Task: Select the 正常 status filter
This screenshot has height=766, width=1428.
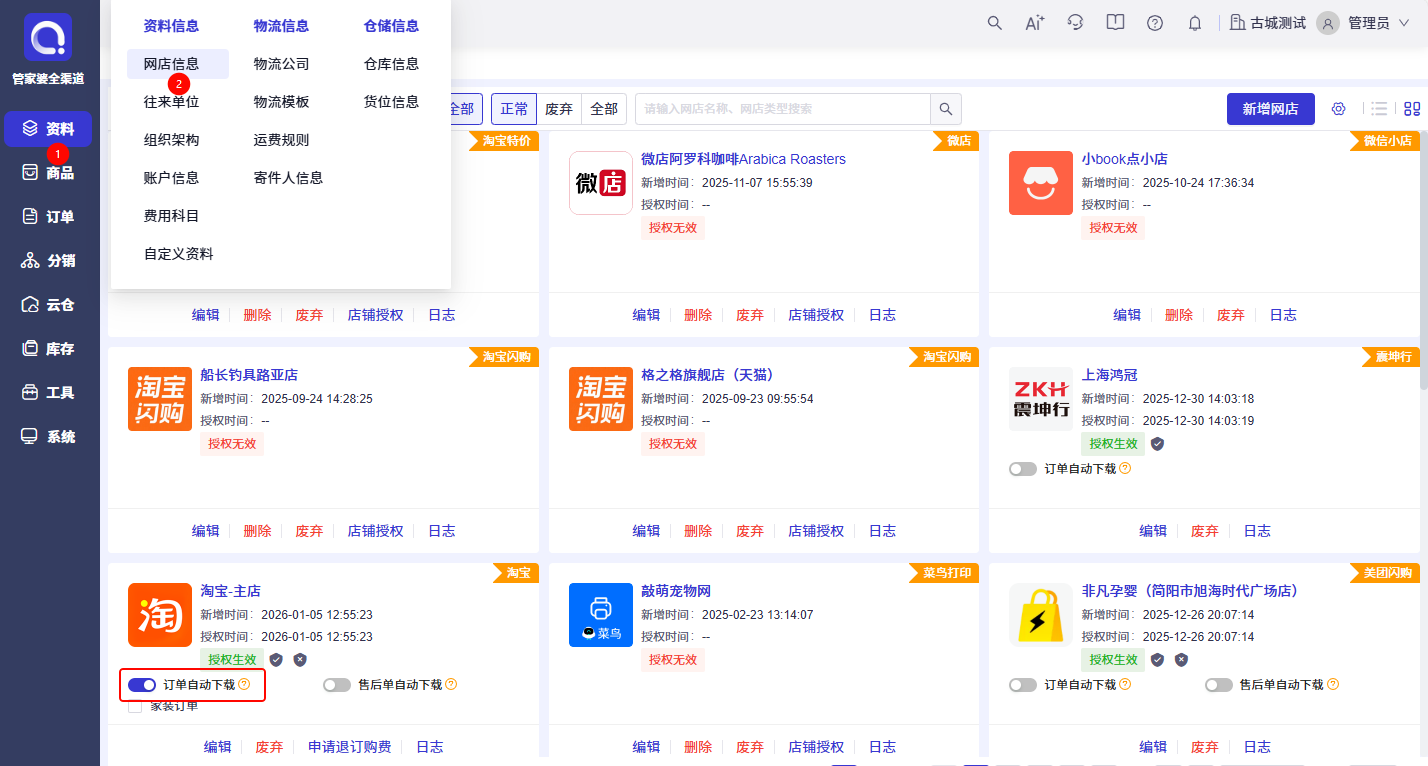Action: tap(515, 109)
